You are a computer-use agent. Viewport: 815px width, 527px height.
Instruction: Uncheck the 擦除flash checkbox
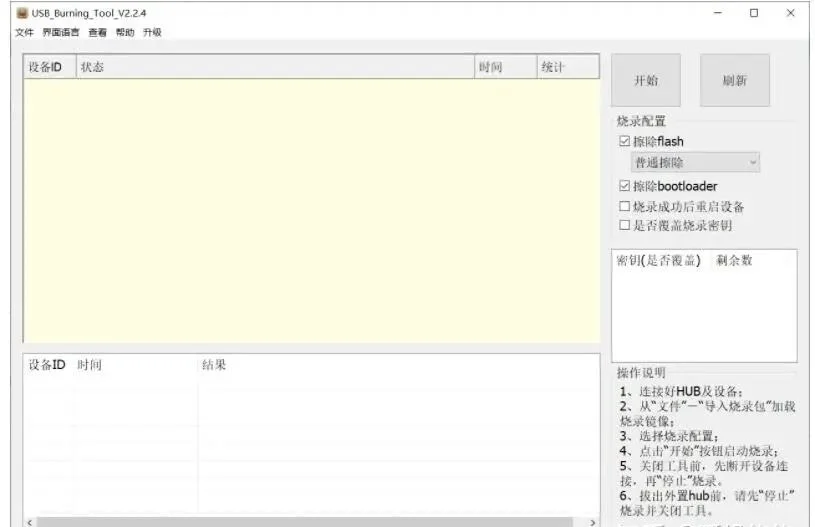625,141
